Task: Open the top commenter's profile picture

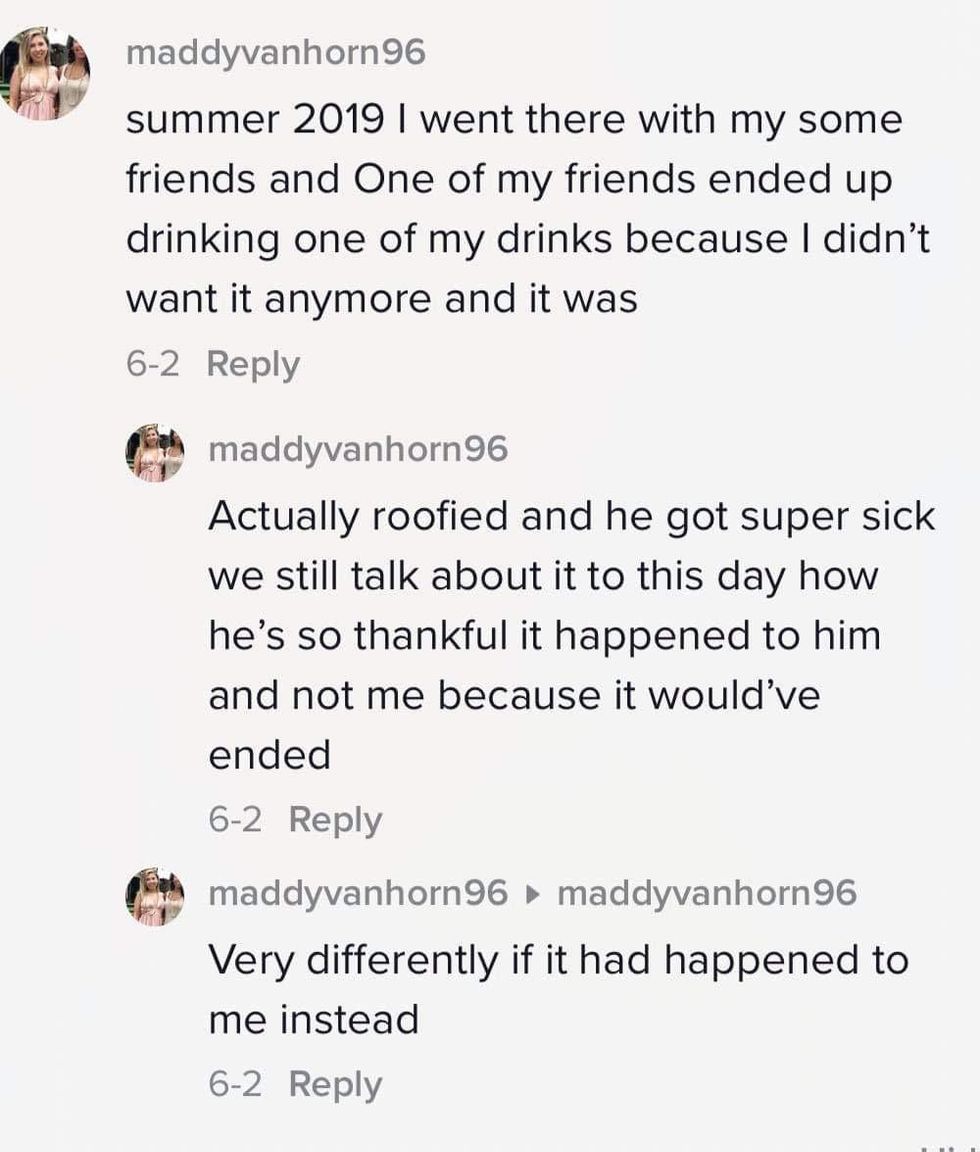Action: tap(45, 74)
